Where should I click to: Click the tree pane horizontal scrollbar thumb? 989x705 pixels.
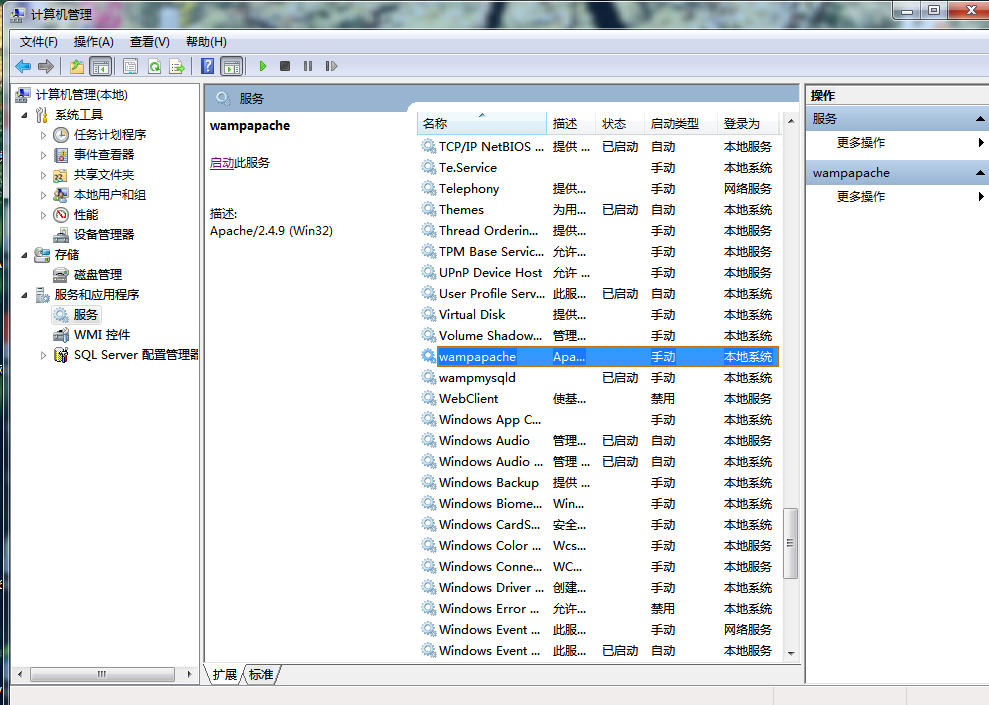[x=102, y=674]
